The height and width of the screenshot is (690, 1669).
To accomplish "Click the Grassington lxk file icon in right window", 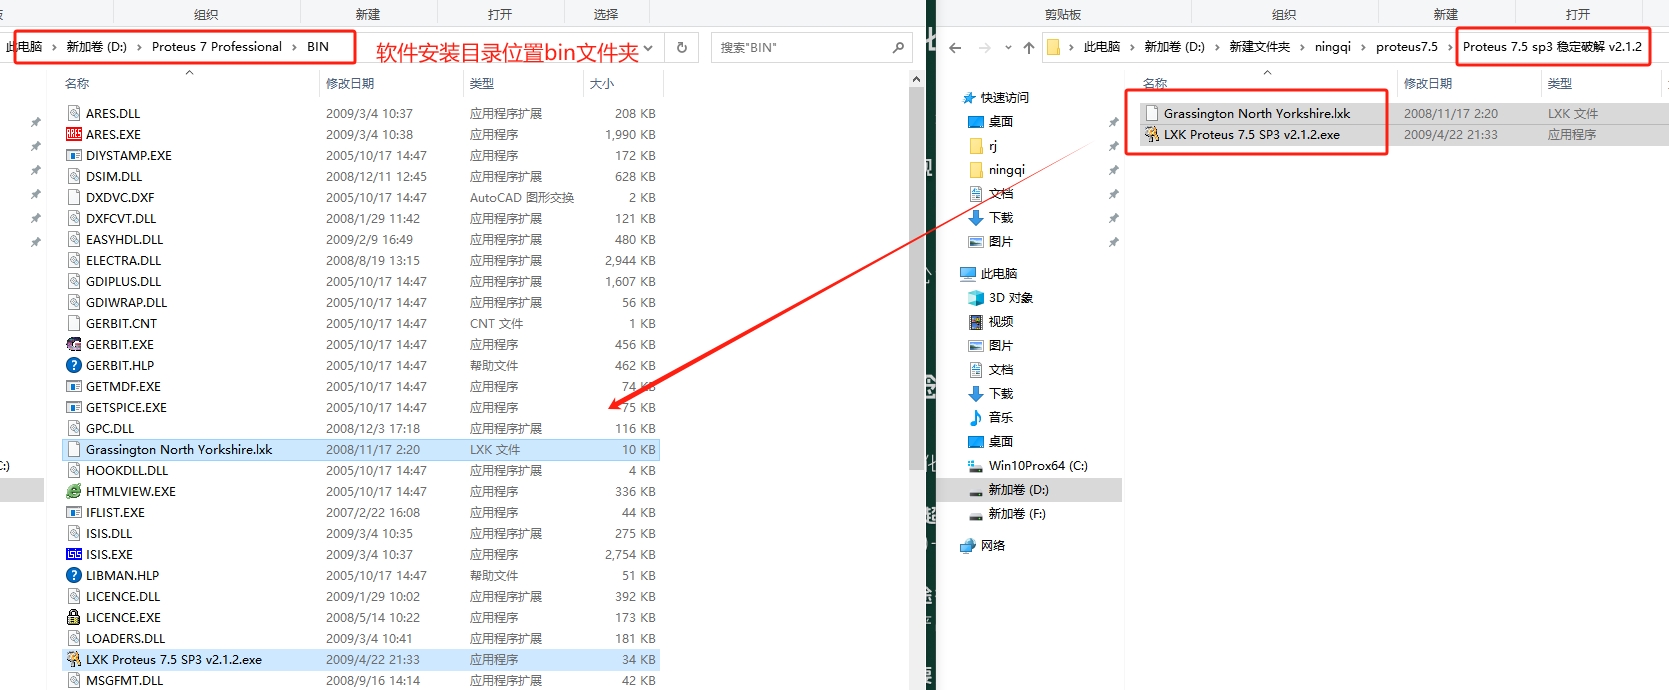I will tap(1152, 113).
